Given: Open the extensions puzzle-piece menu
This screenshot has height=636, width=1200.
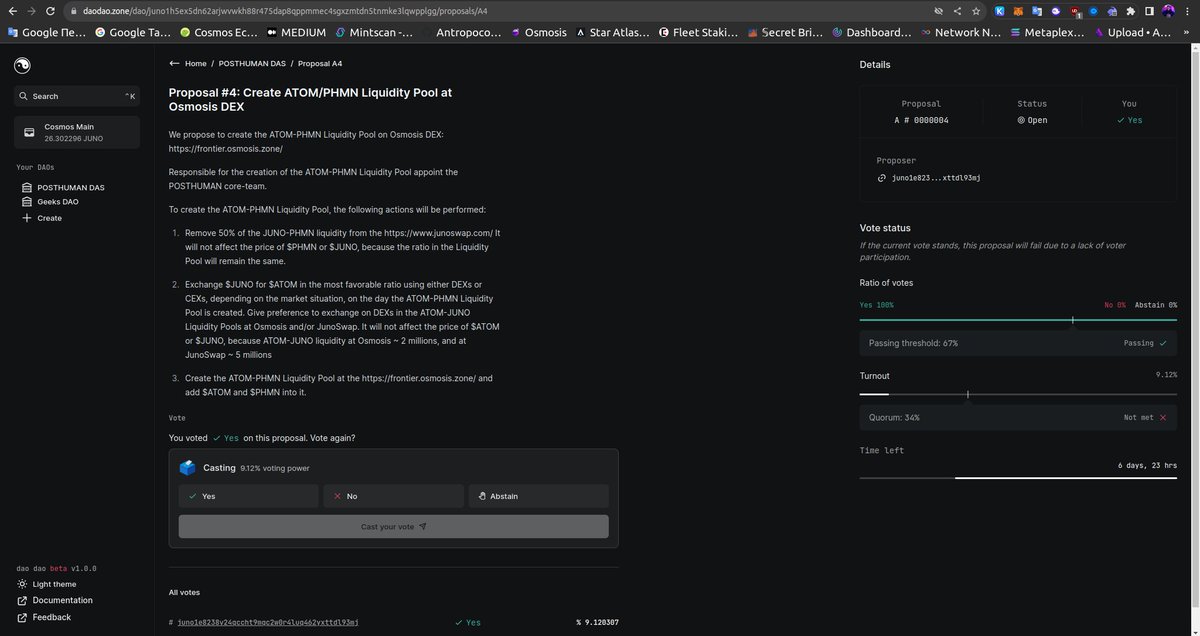Looking at the screenshot, I should pyautogui.click(x=1130, y=11).
